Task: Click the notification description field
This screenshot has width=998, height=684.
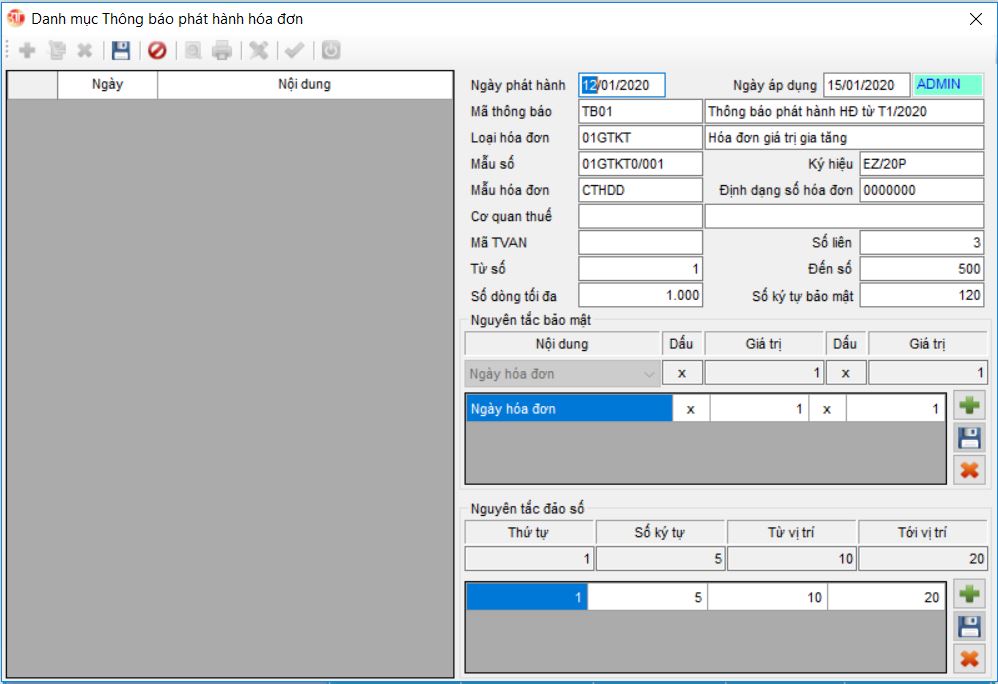Action: click(844, 111)
